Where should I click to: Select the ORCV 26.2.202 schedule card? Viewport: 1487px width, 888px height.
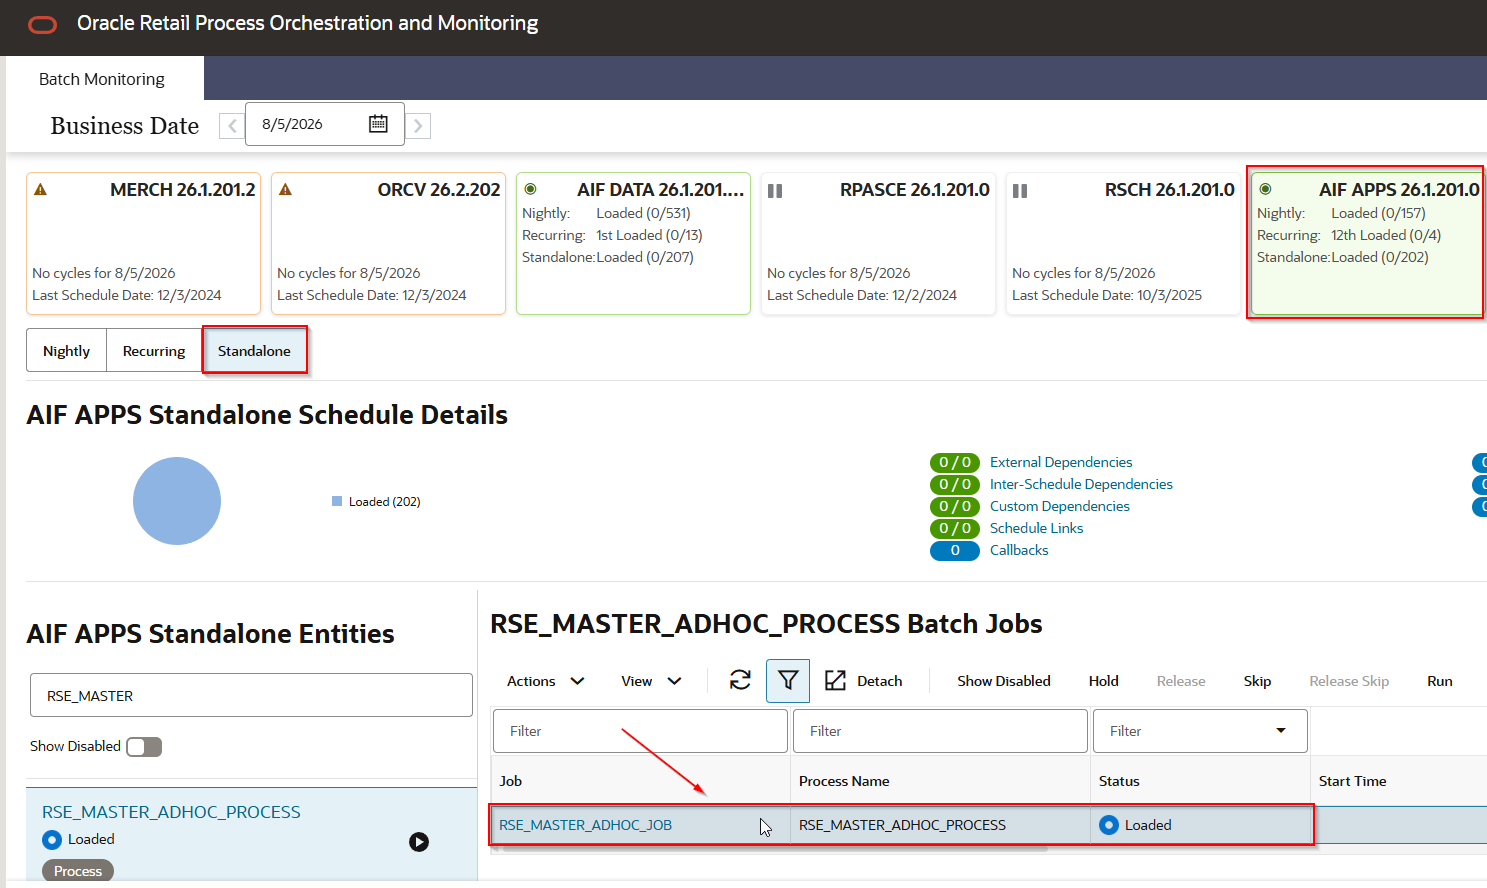(x=388, y=243)
